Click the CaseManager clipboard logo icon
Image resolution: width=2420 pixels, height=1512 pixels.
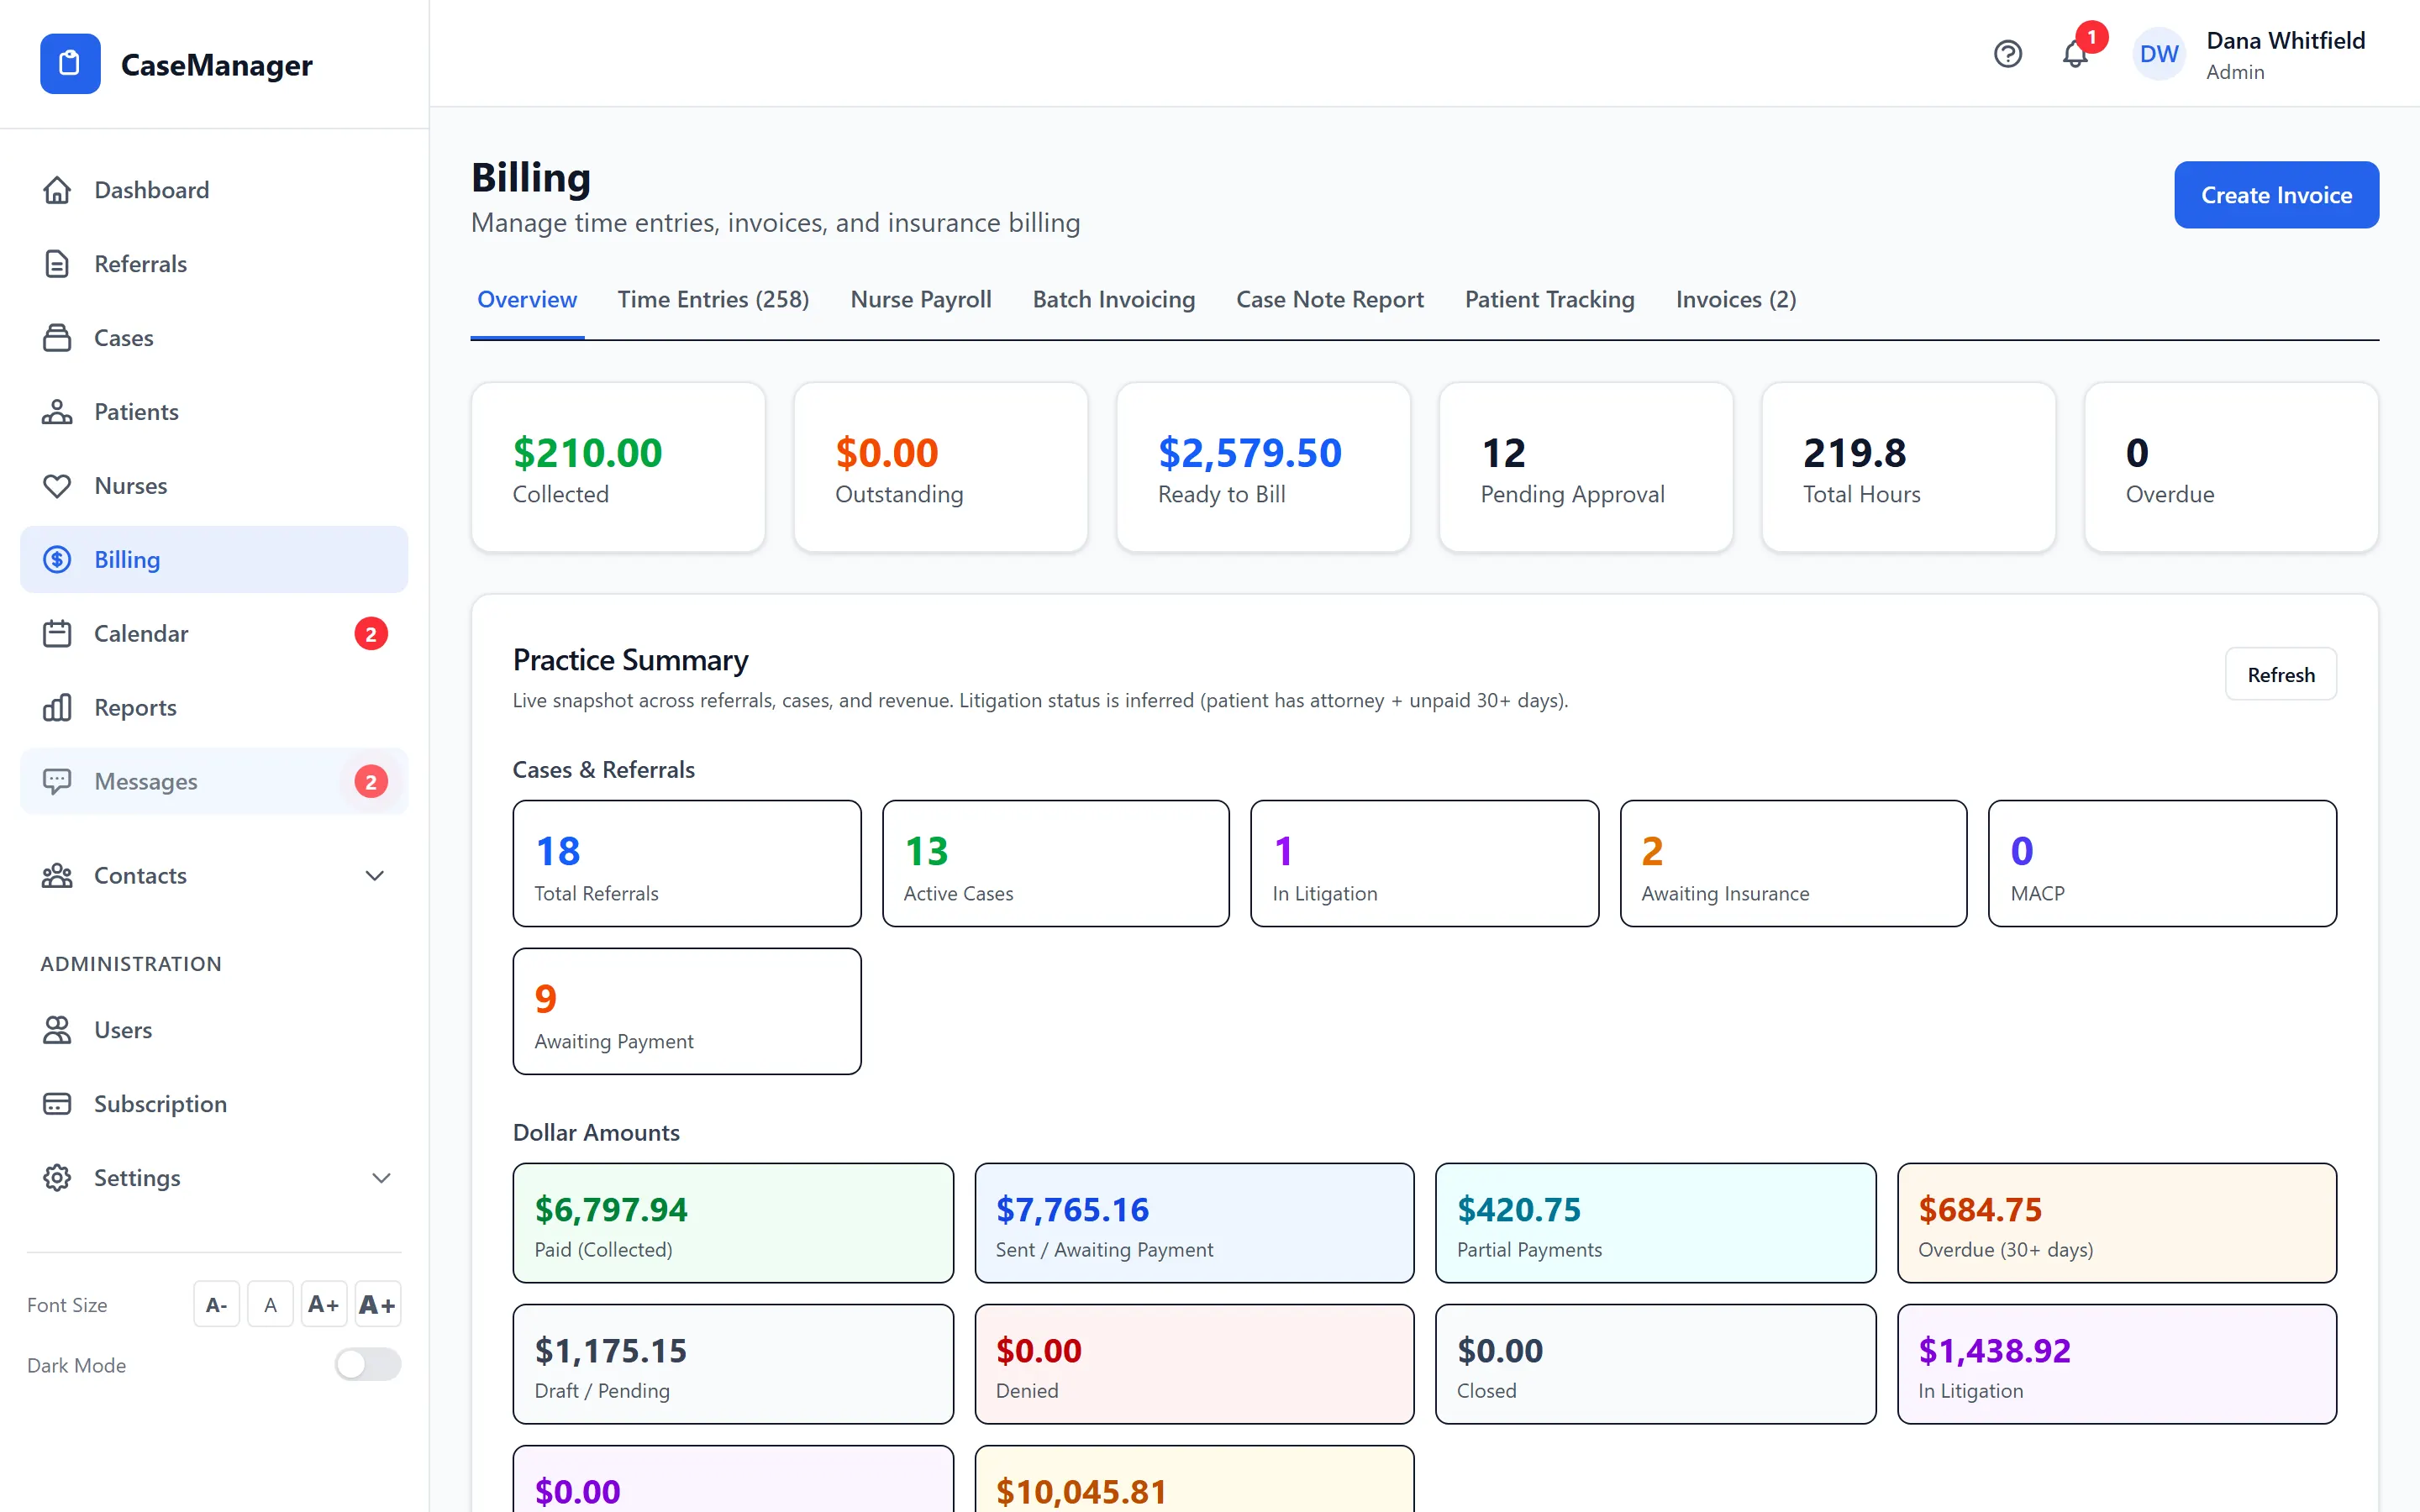(x=70, y=64)
